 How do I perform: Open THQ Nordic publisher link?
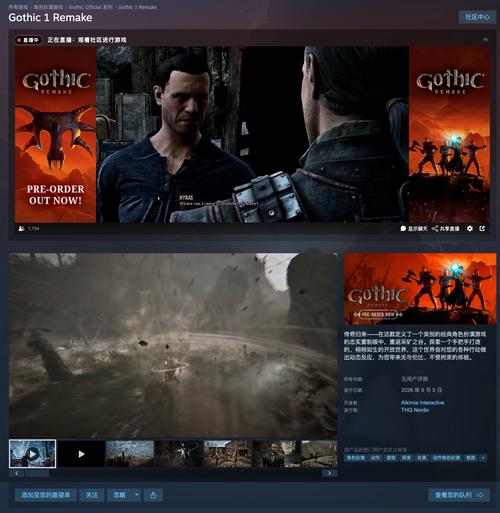(x=415, y=410)
